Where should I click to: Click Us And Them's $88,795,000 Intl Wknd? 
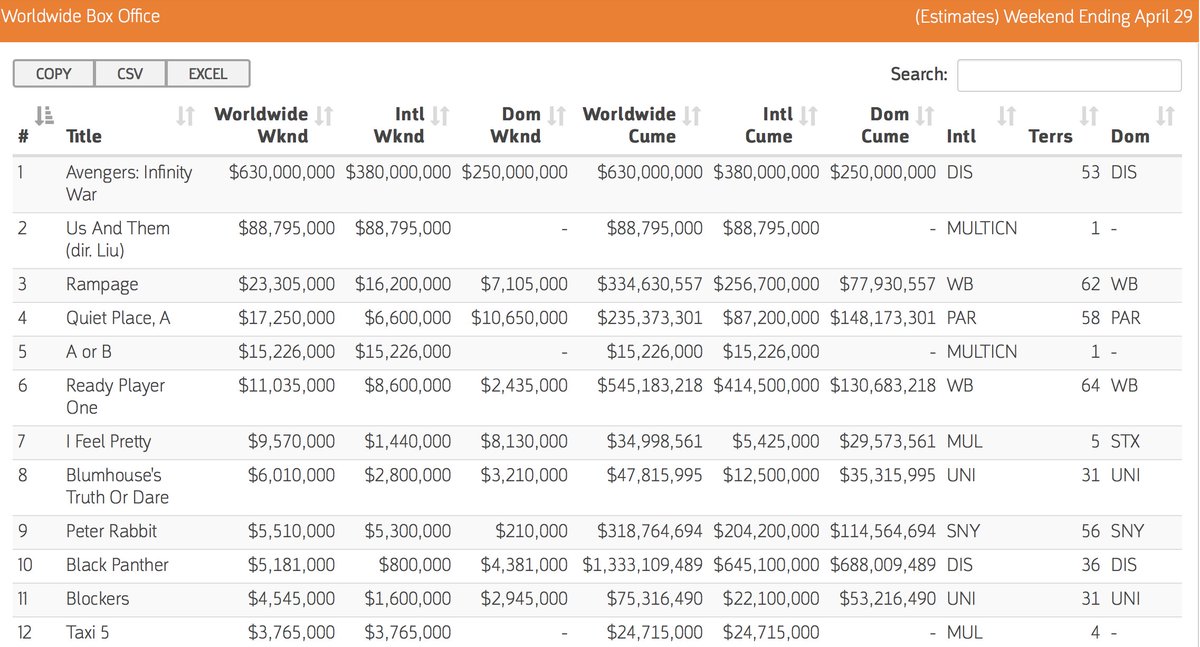coord(403,228)
